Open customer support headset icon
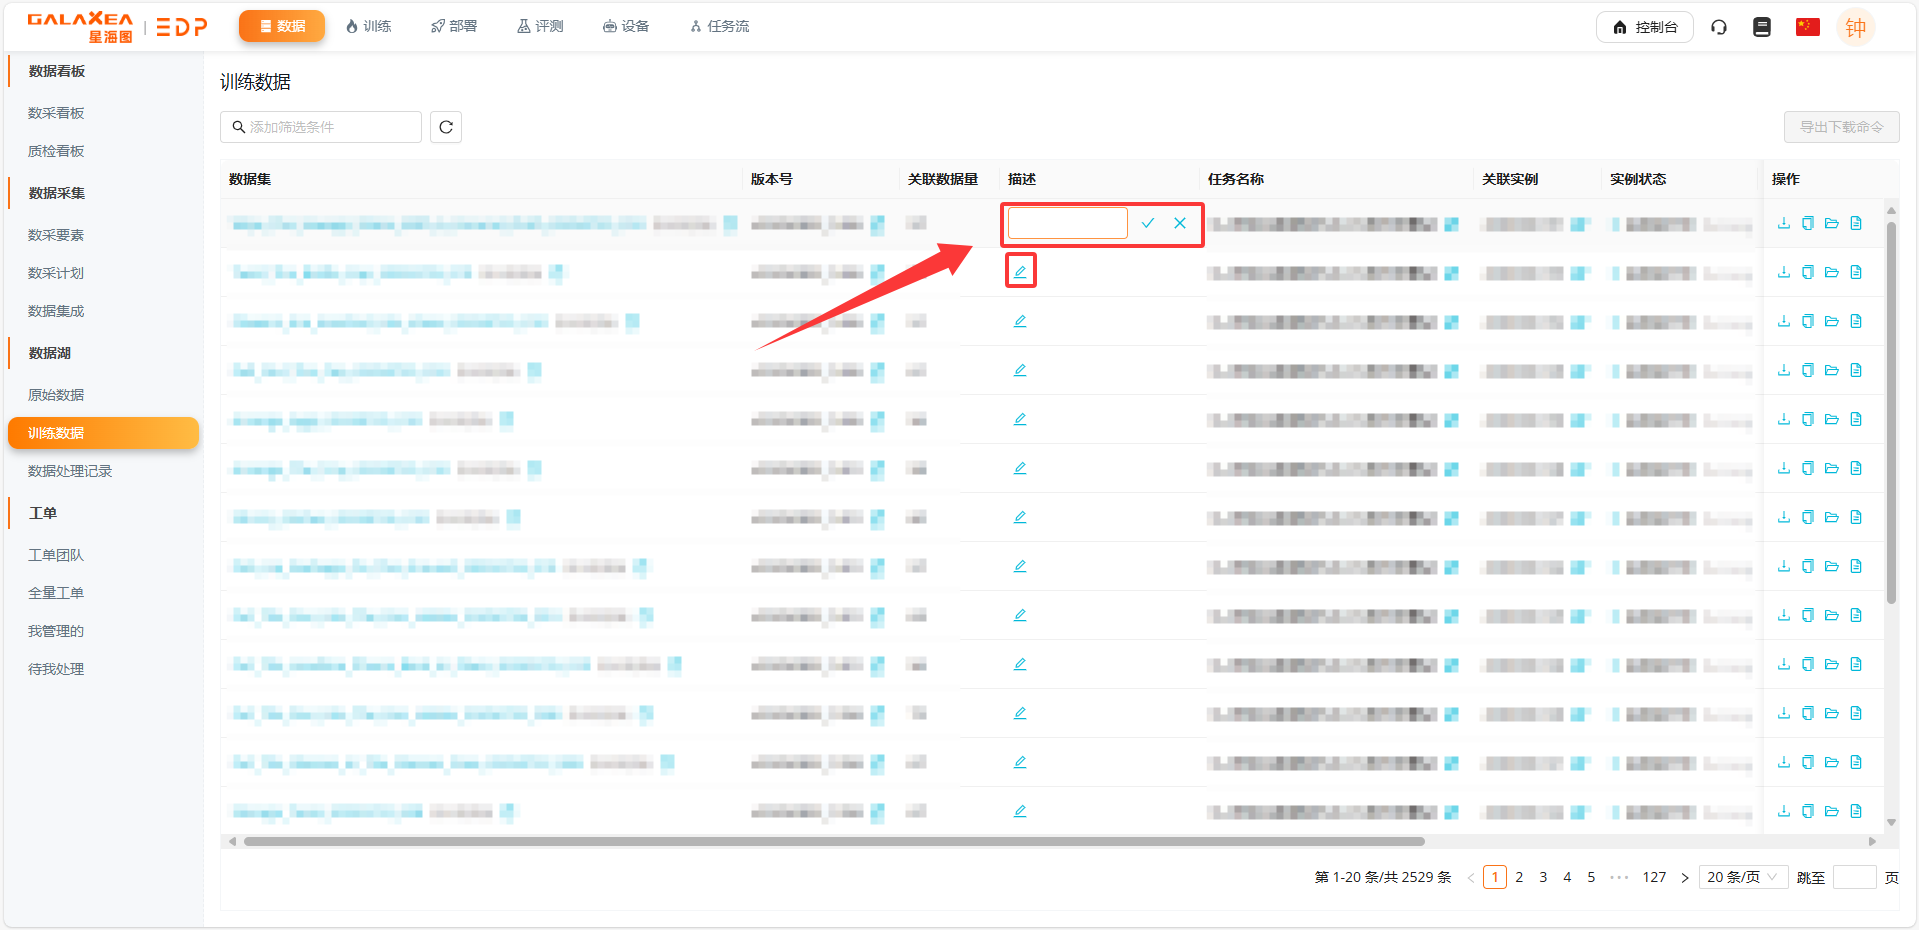The width and height of the screenshot is (1919, 930). (1719, 27)
